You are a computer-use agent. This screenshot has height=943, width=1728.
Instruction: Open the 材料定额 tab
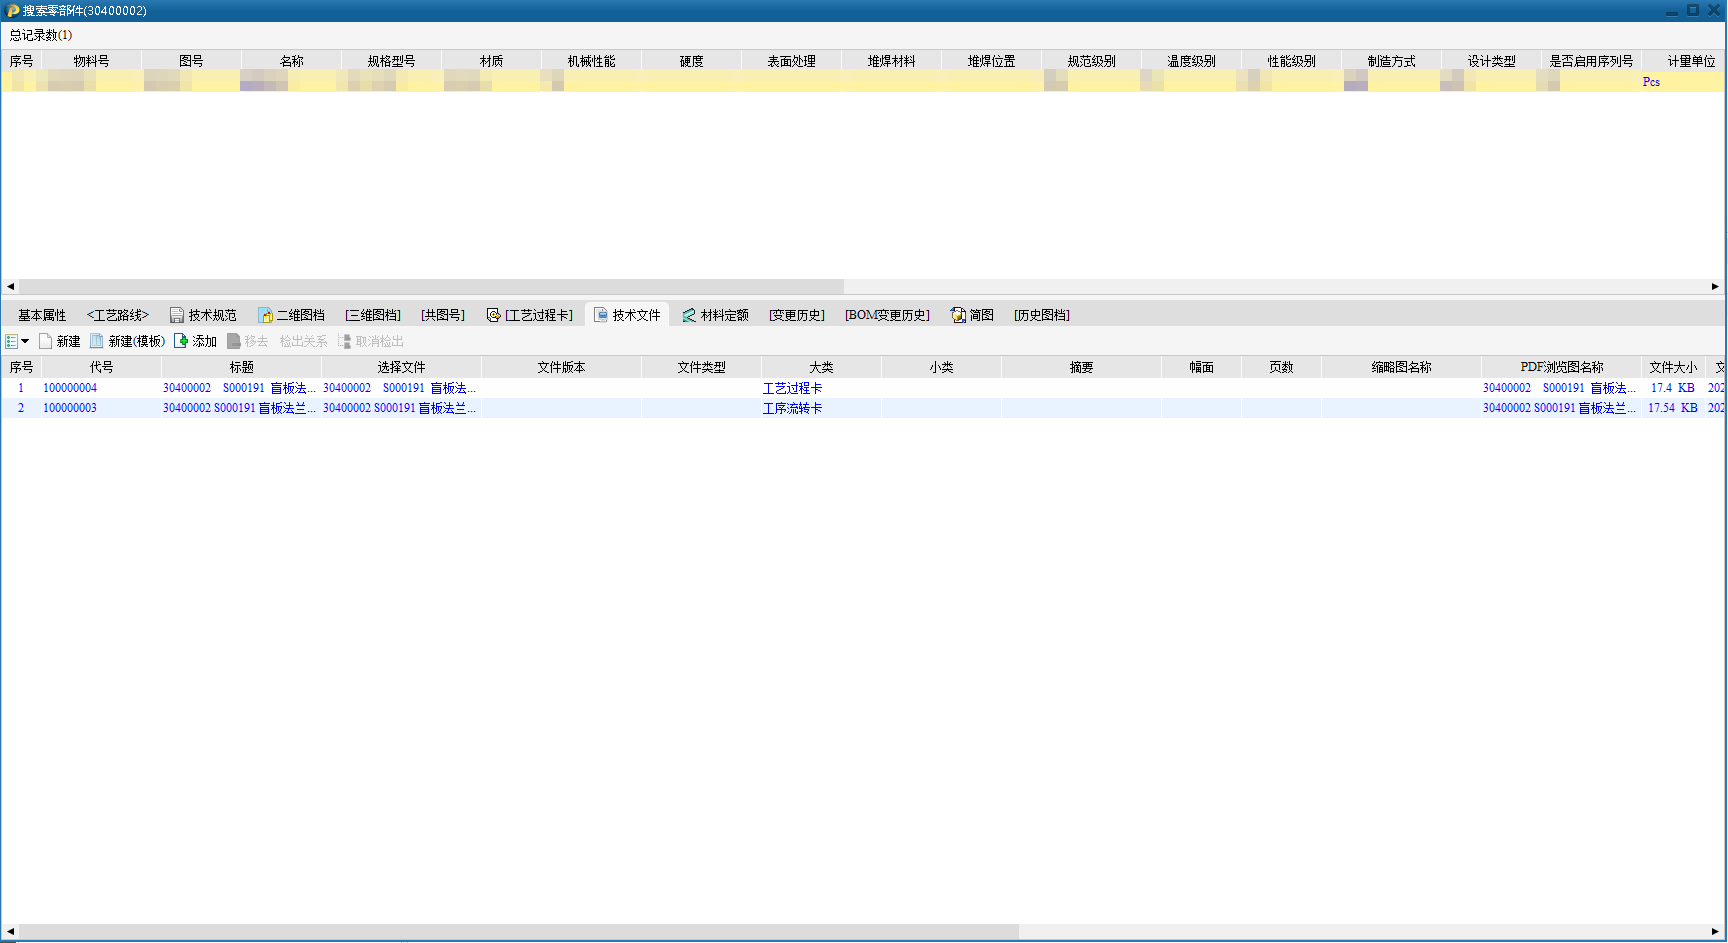tap(715, 315)
